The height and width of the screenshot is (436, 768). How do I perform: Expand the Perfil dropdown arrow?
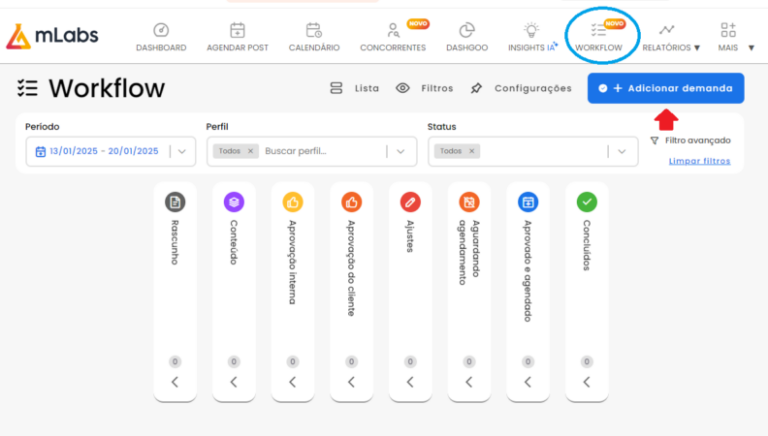(x=401, y=151)
